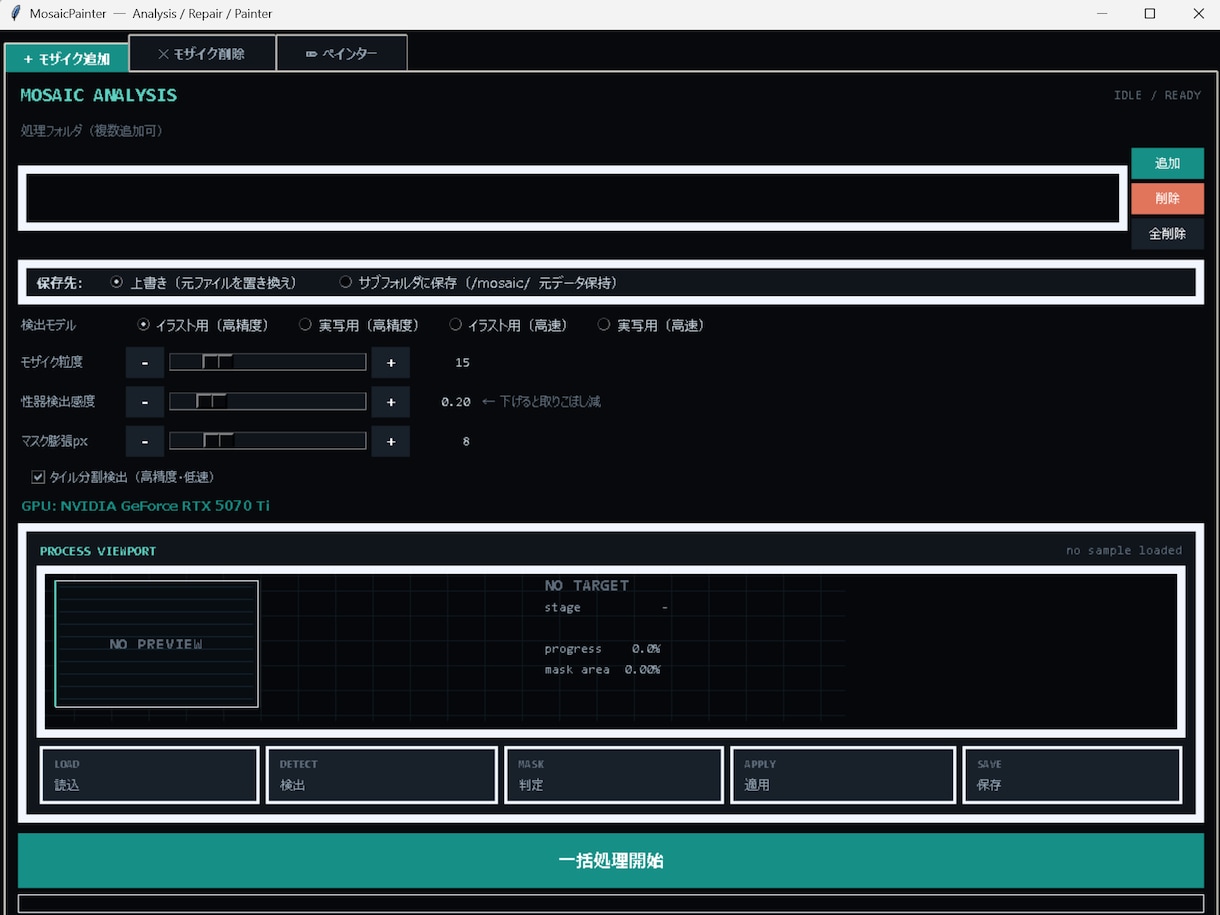Image resolution: width=1220 pixels, height=915 pixels.
Task: Click the NO TARGET label
Action: (x=587, y=586)
